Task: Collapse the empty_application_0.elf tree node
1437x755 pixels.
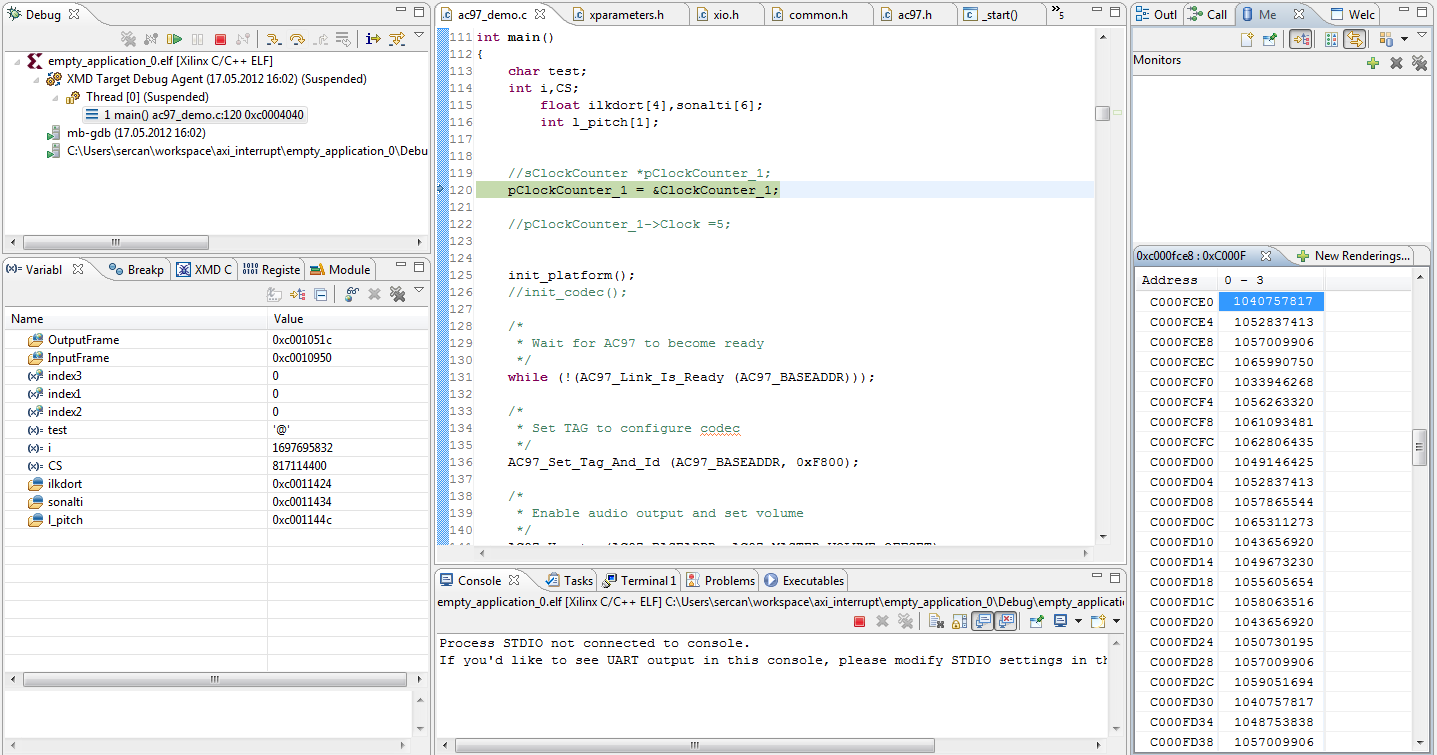Action: (x=17, y=61)
